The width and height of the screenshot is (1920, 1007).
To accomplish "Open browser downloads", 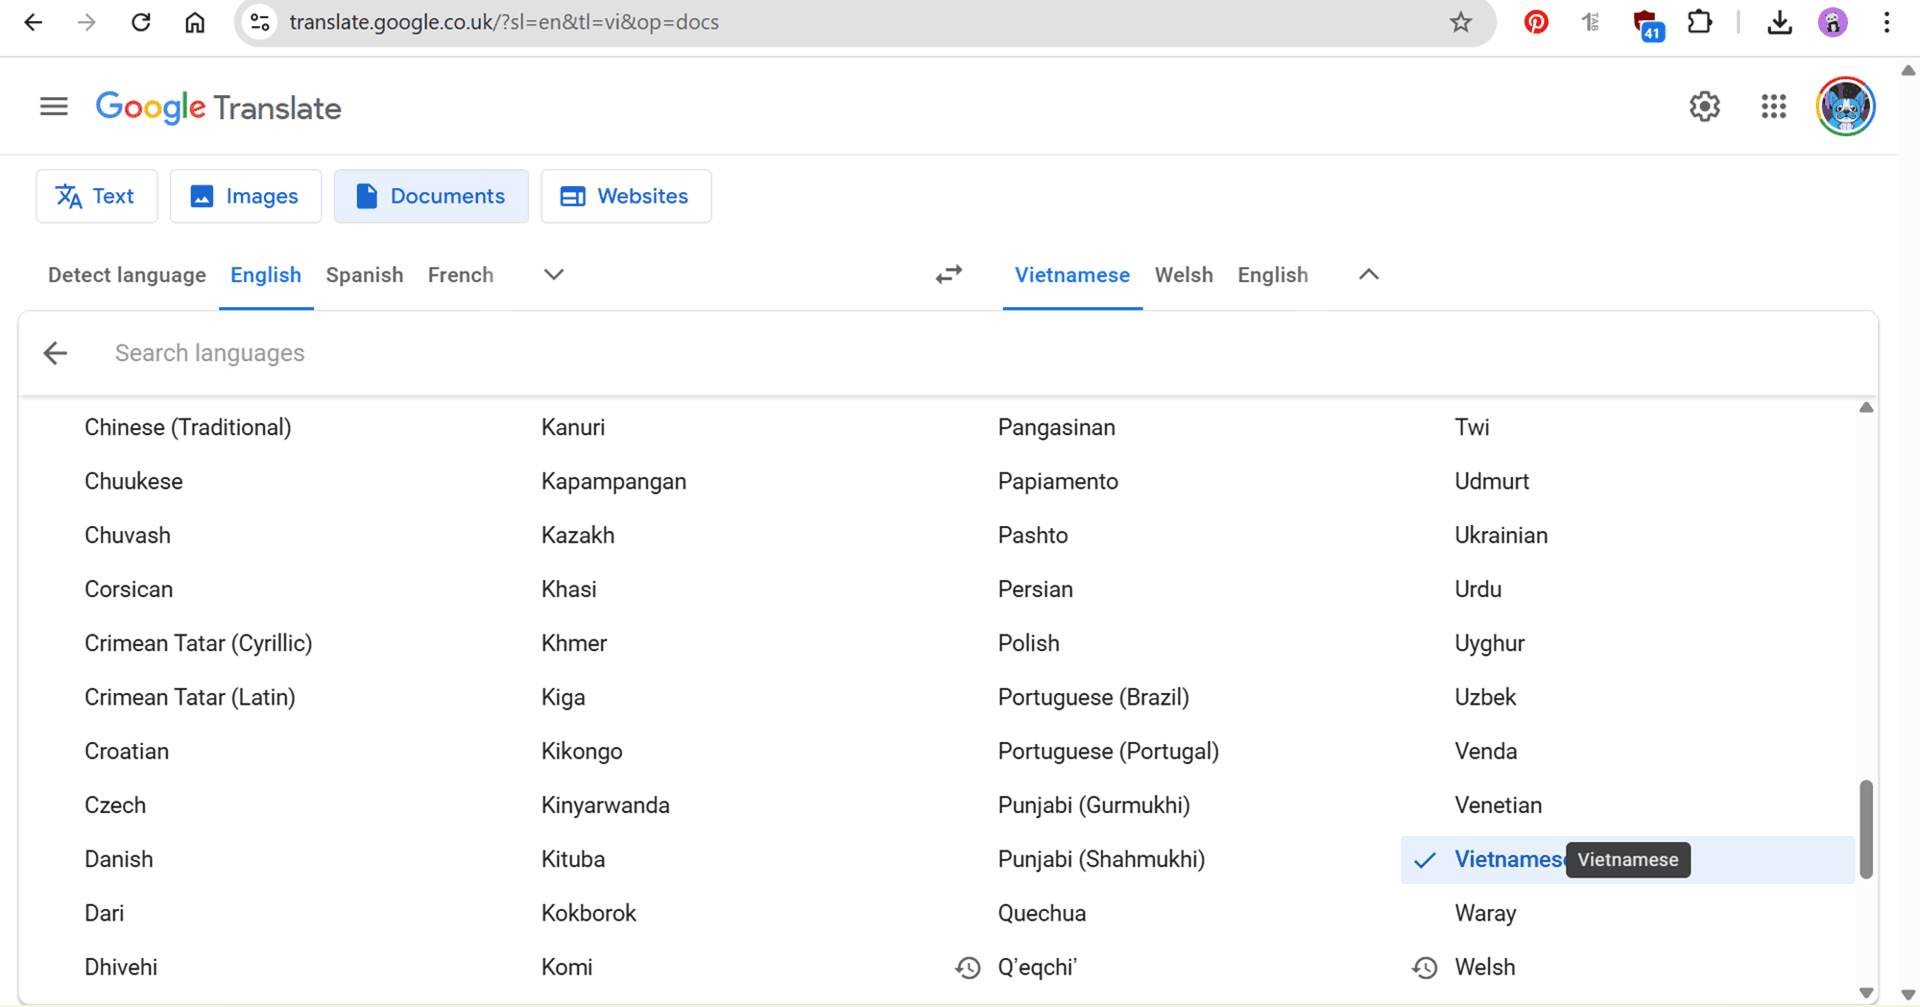I will pos(1779,22).
